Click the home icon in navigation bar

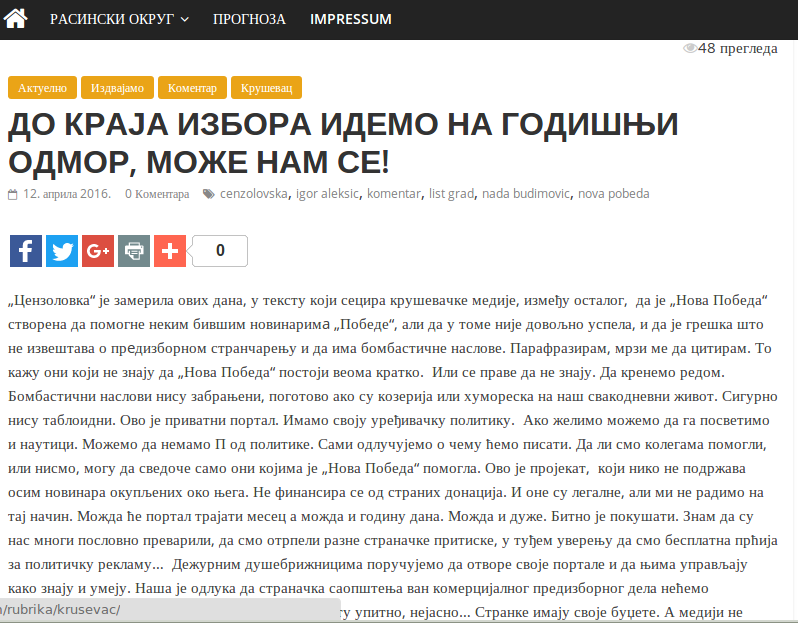16,19
